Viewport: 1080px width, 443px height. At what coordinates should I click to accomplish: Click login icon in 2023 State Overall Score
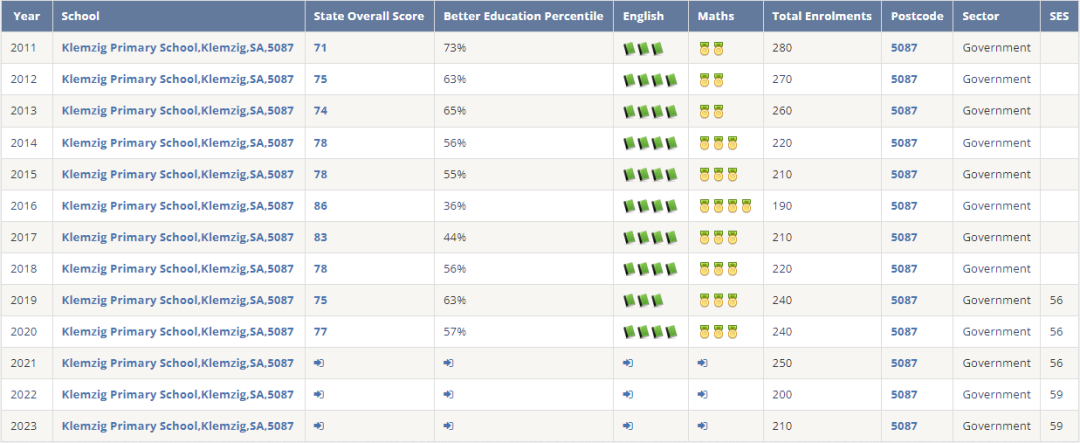coord(318,426)
